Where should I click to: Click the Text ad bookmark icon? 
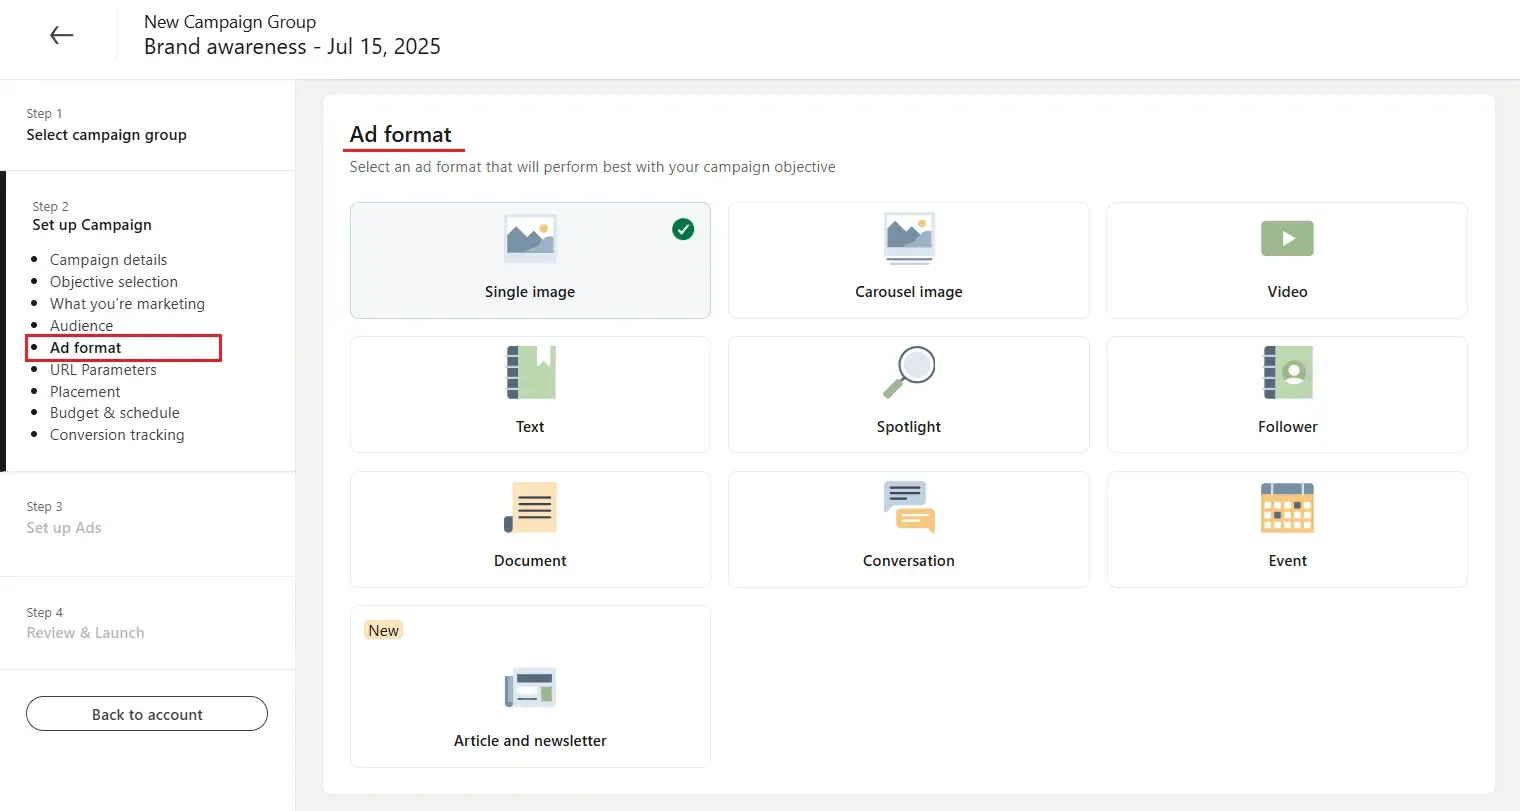530,372
